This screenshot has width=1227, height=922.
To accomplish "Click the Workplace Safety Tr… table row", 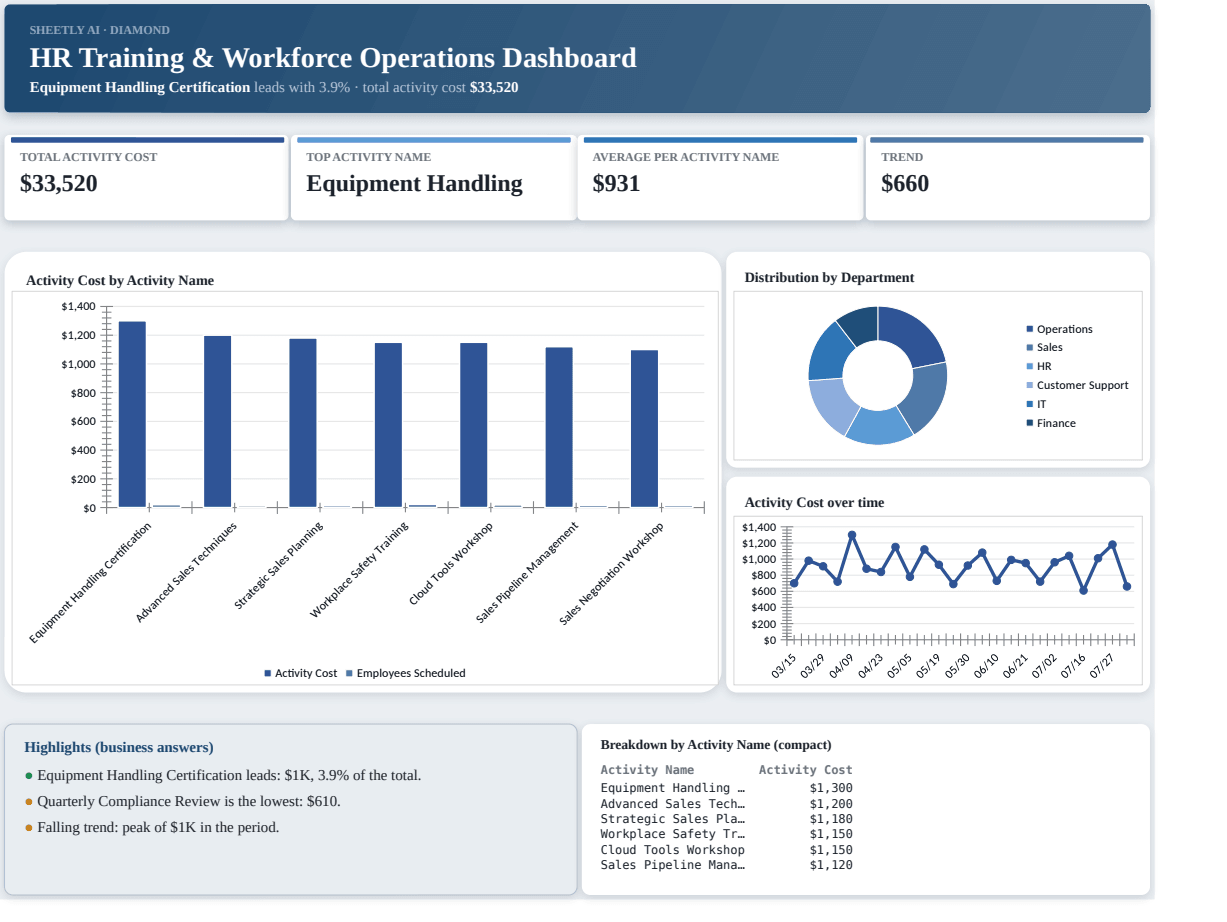I will coord(727,834).
